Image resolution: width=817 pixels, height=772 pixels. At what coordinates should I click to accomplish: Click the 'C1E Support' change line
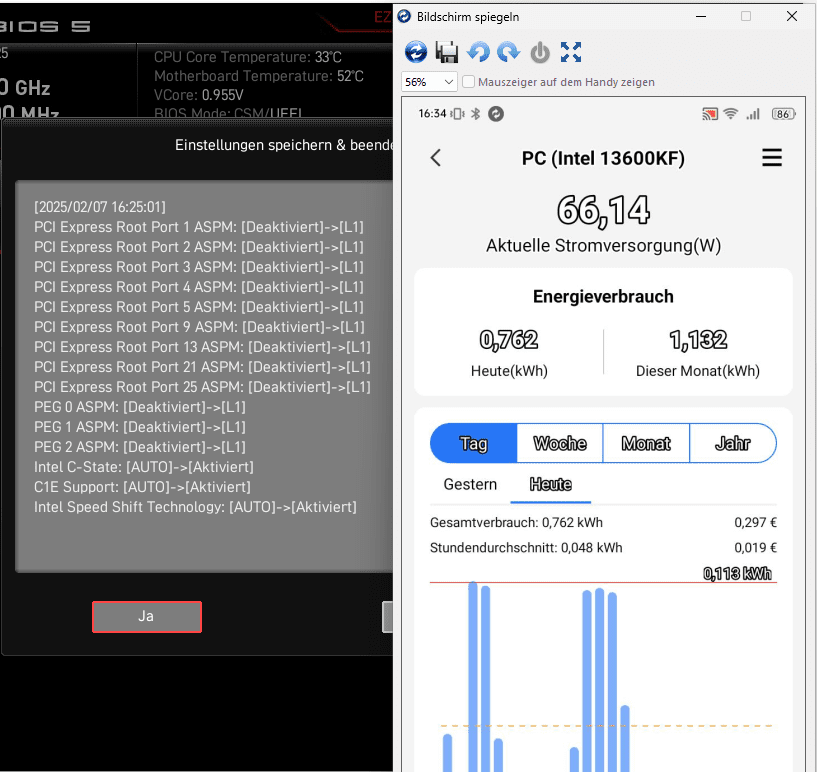(x=142, y=487)
